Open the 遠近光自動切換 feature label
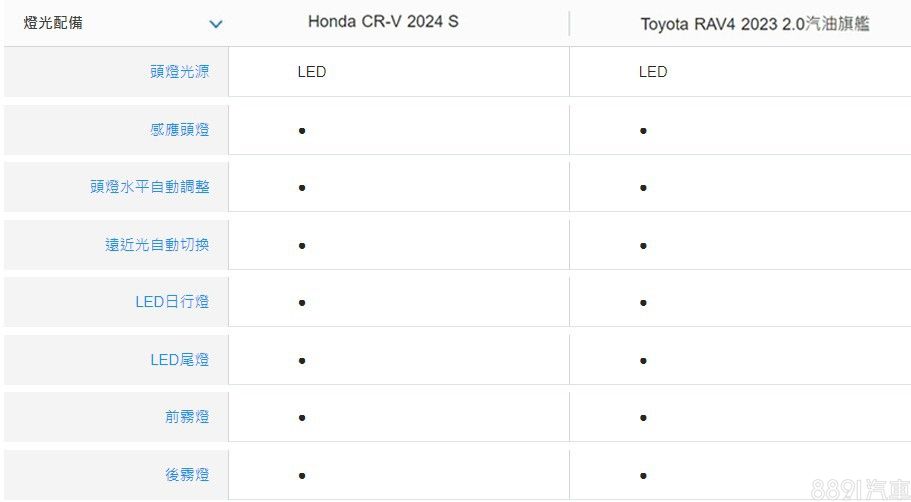The height and width of the screenshot is (502, 911). (x=158, y=245)
